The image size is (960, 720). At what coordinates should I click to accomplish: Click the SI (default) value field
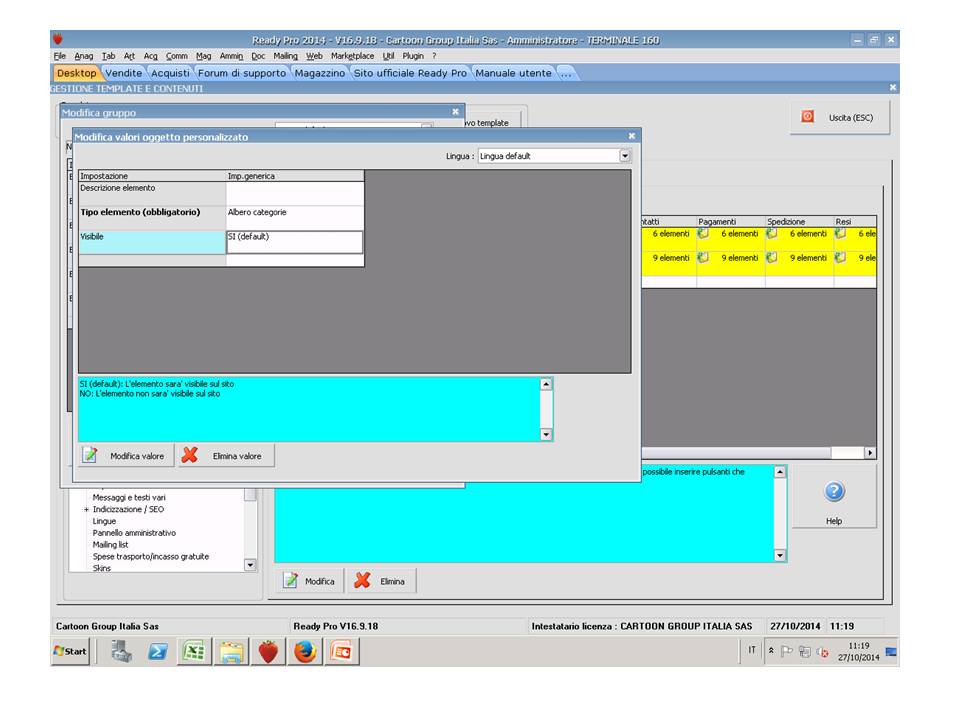click(x=294, y=242)
